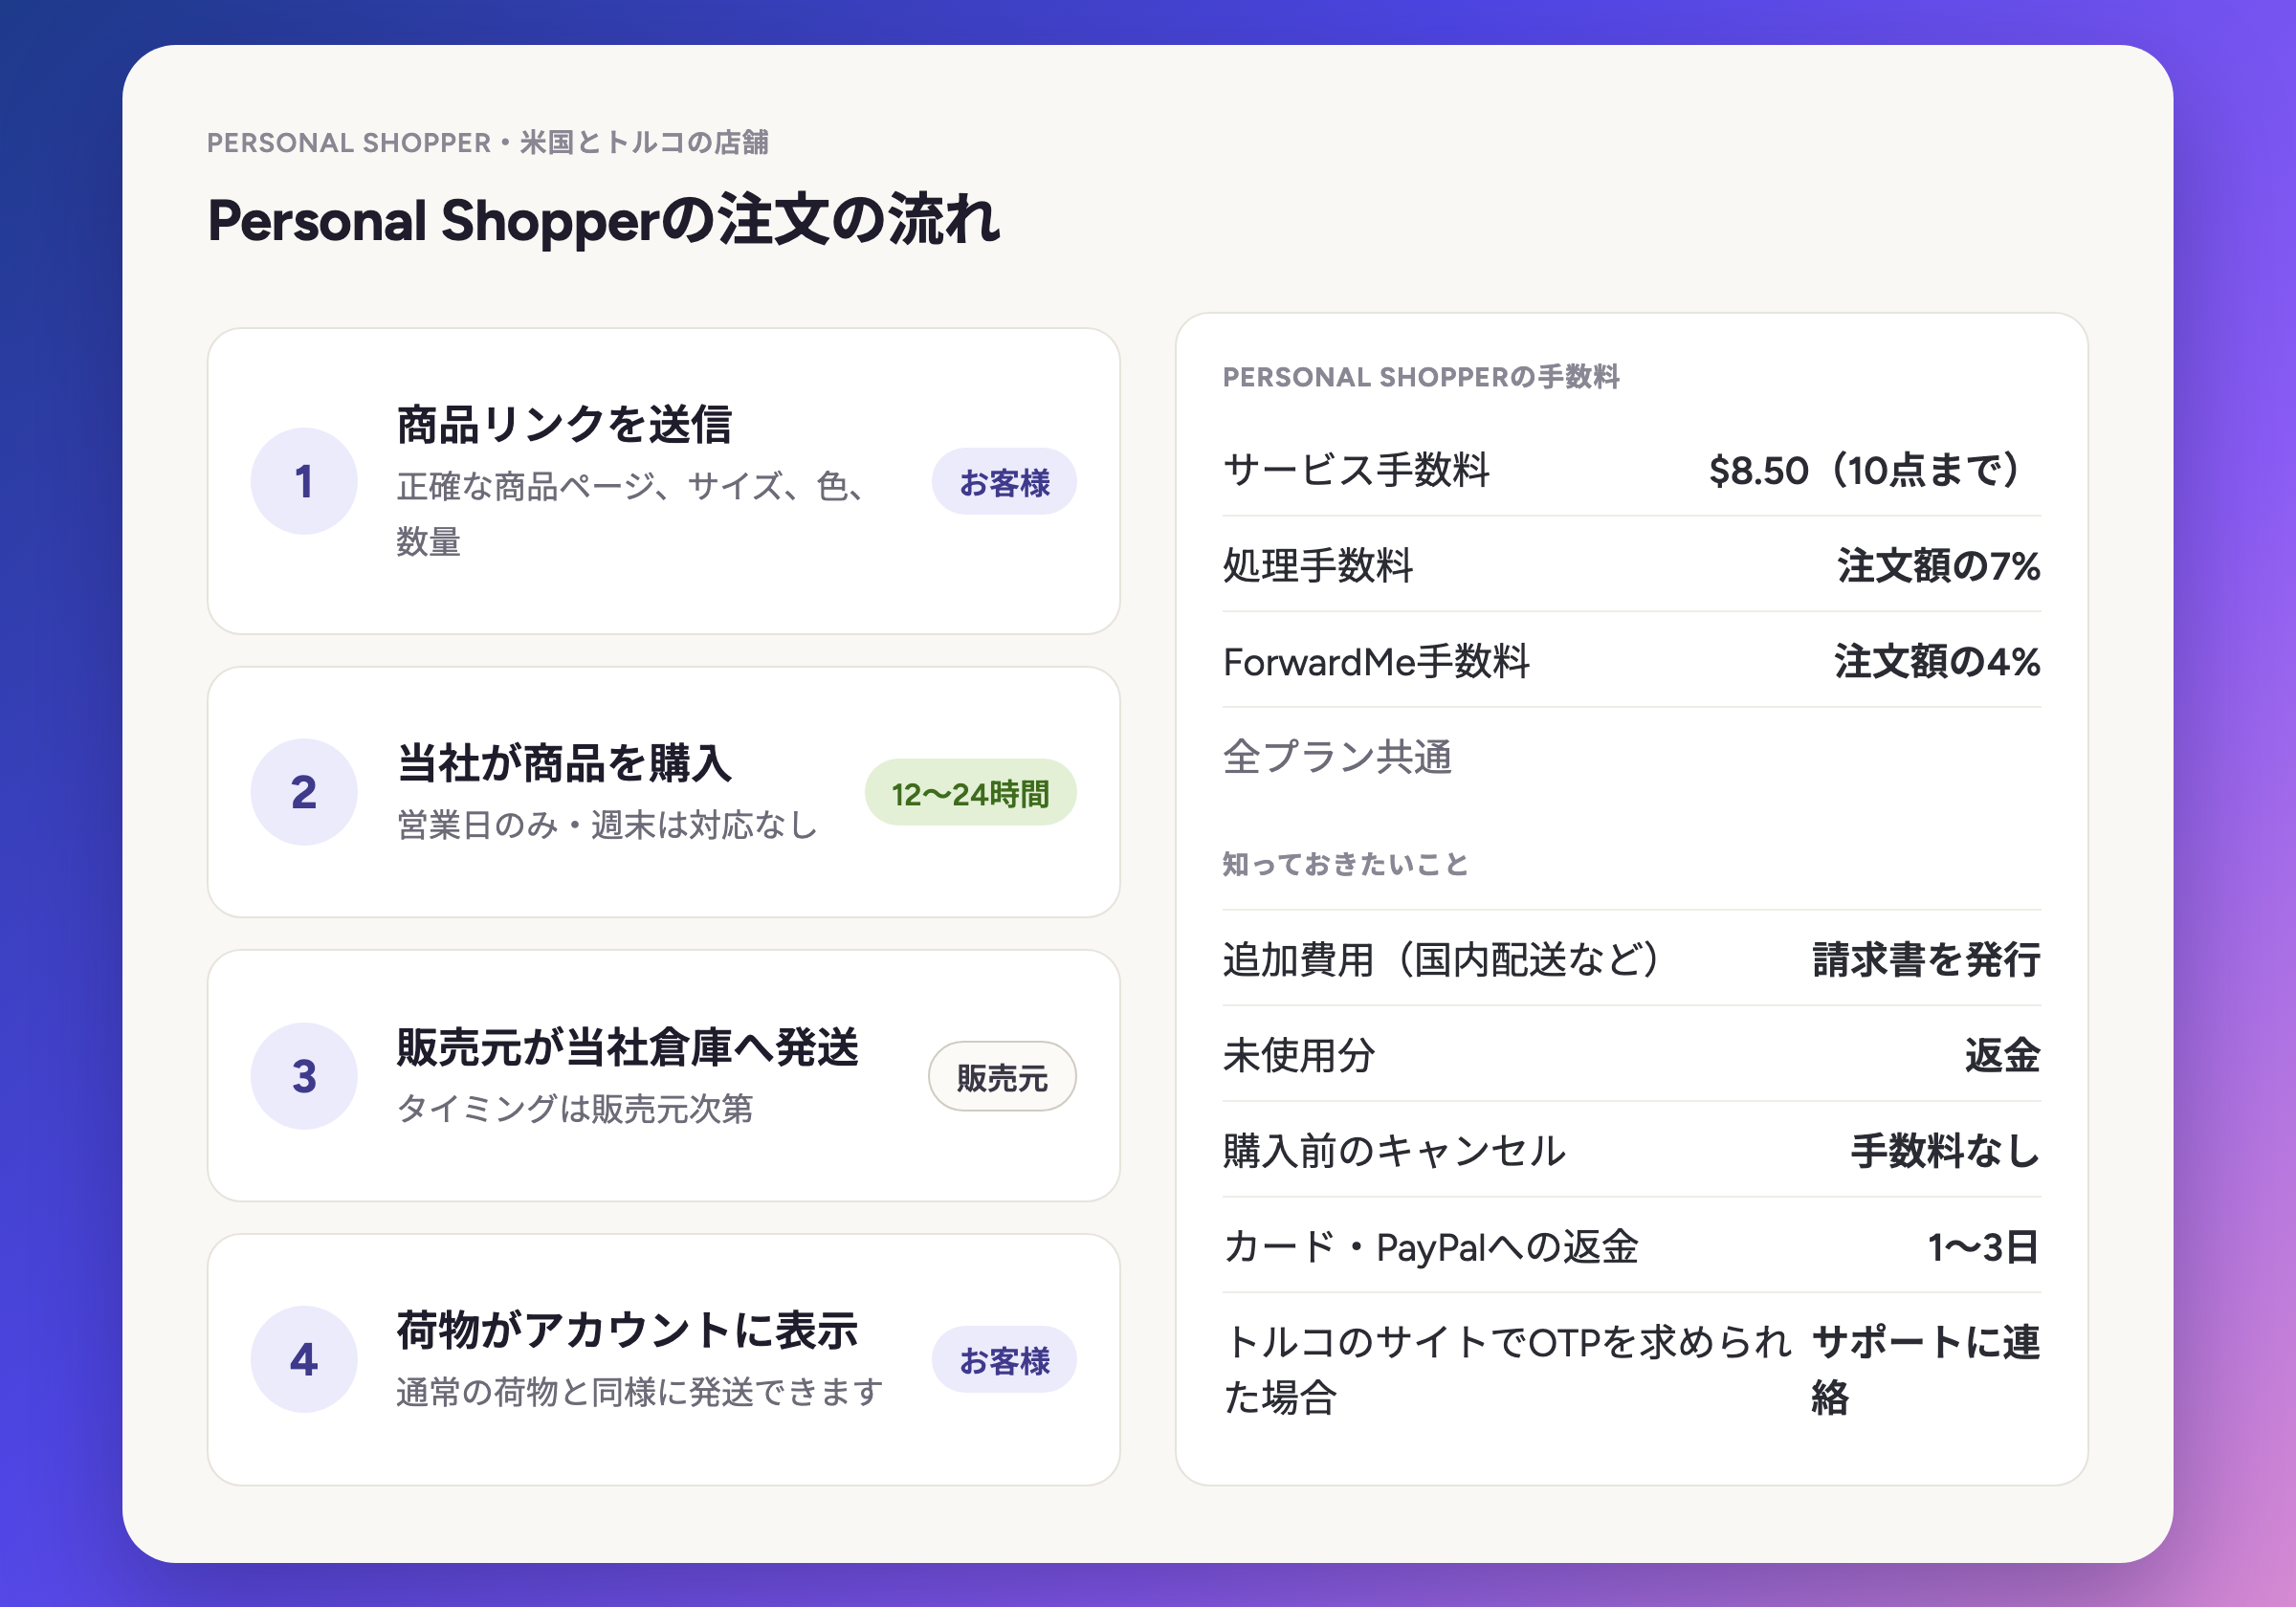Image resolution: width=2296 pixels, height=1607 pixels.
Task: Click the 1〜3日 value
Action: 1984,1247
